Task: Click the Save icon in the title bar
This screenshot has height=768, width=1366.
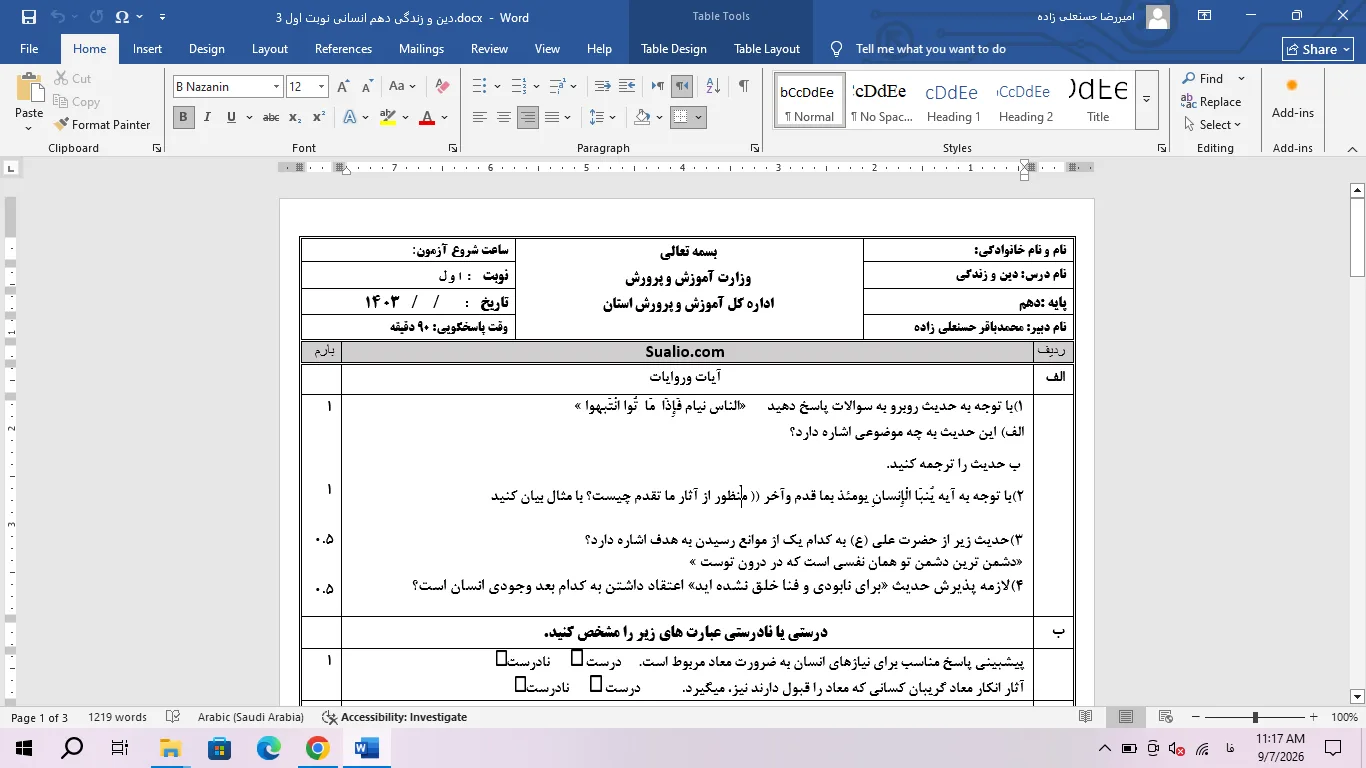Action: pyautogui.click(x=28, y=17)
